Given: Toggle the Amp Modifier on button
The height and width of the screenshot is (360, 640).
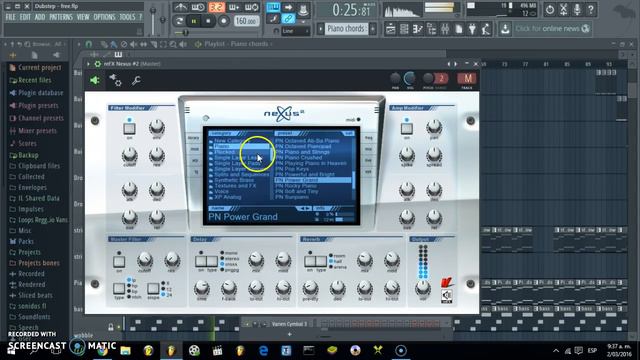Looking at the screenshot, I should (x=407, y=128).
